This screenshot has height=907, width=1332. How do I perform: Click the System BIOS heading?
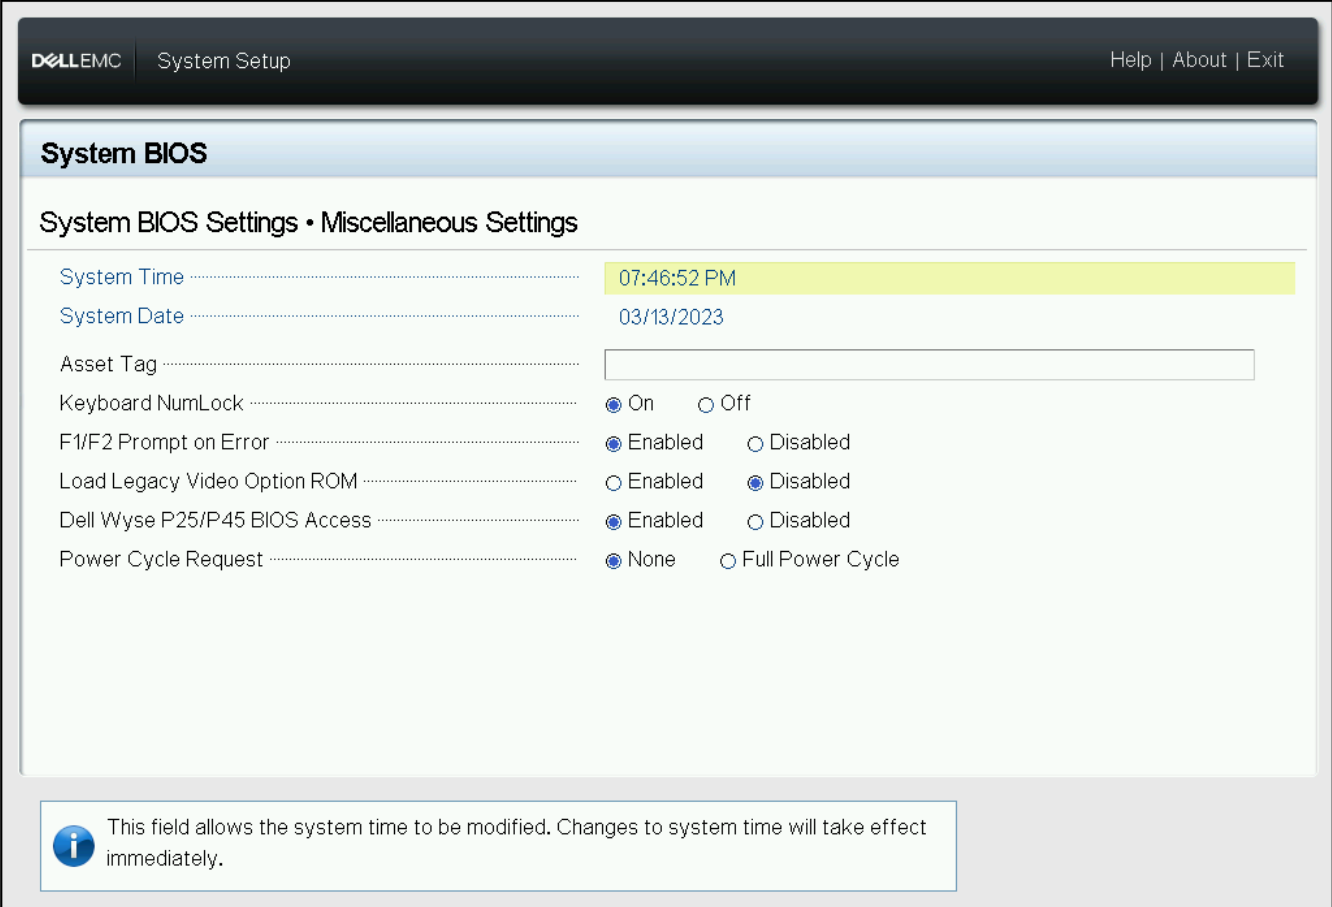click(x=124, y=153)
